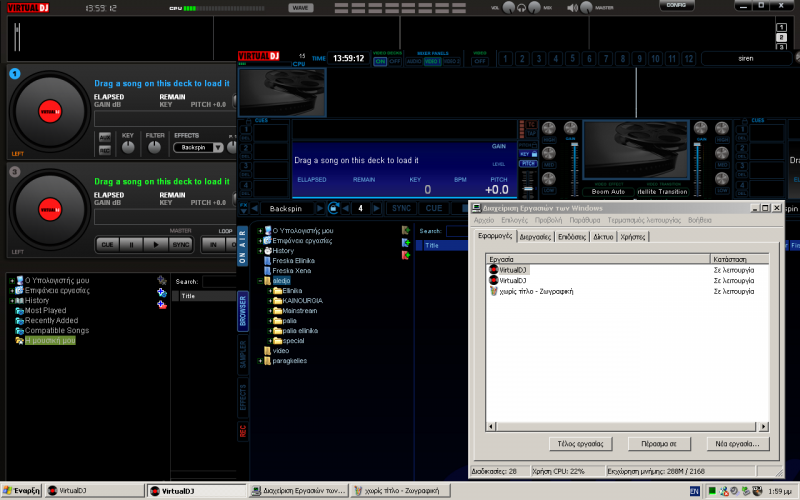Click the red add filter folder icon
The height and width of the screenshot is (500, 800).
(406, 255)
